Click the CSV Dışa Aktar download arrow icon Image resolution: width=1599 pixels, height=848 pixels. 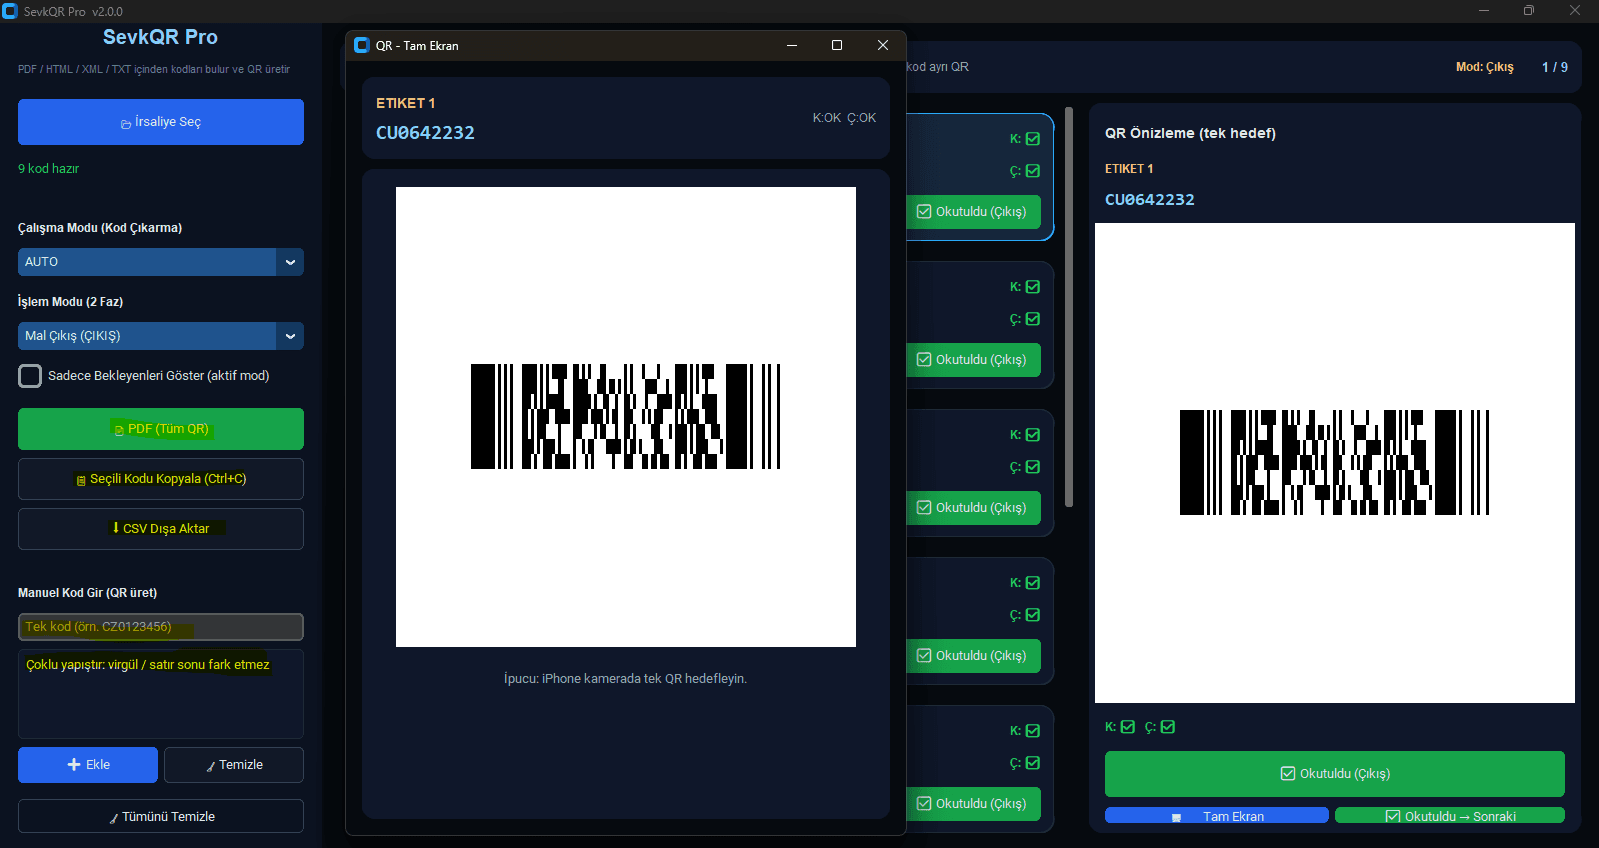[116, 527]
